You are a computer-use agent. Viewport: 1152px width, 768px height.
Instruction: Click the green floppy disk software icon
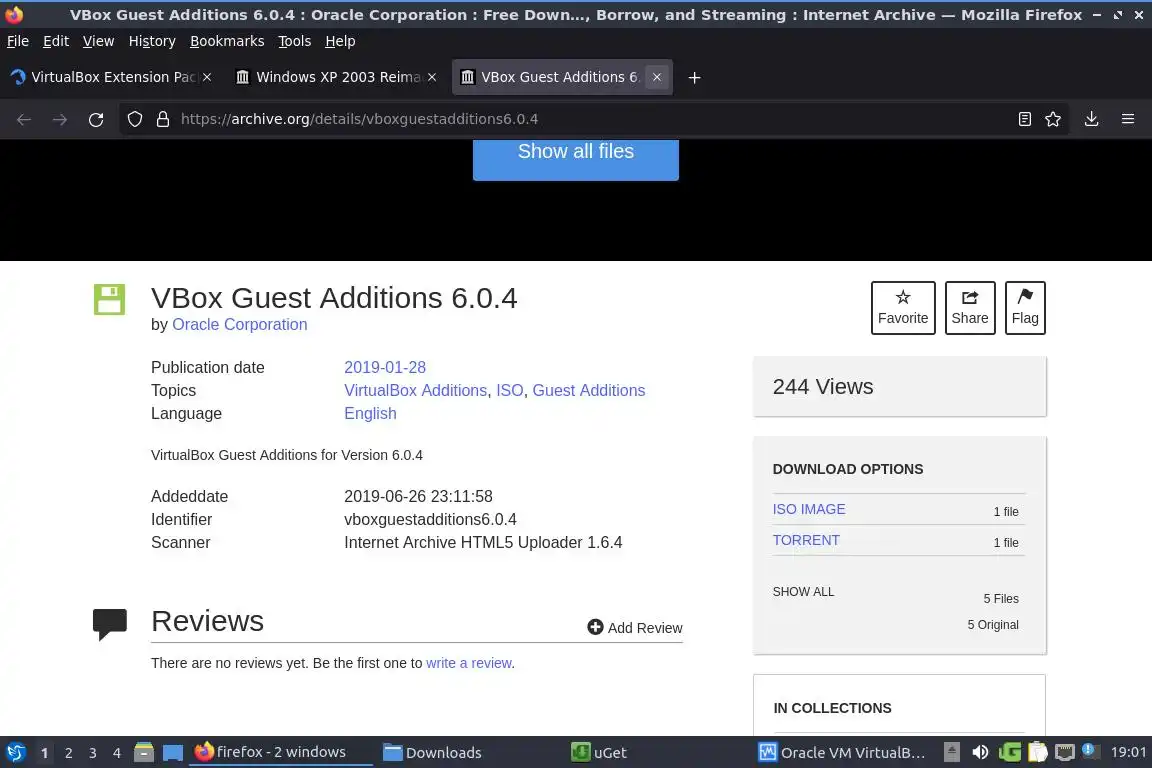click(x=109, y=299)
